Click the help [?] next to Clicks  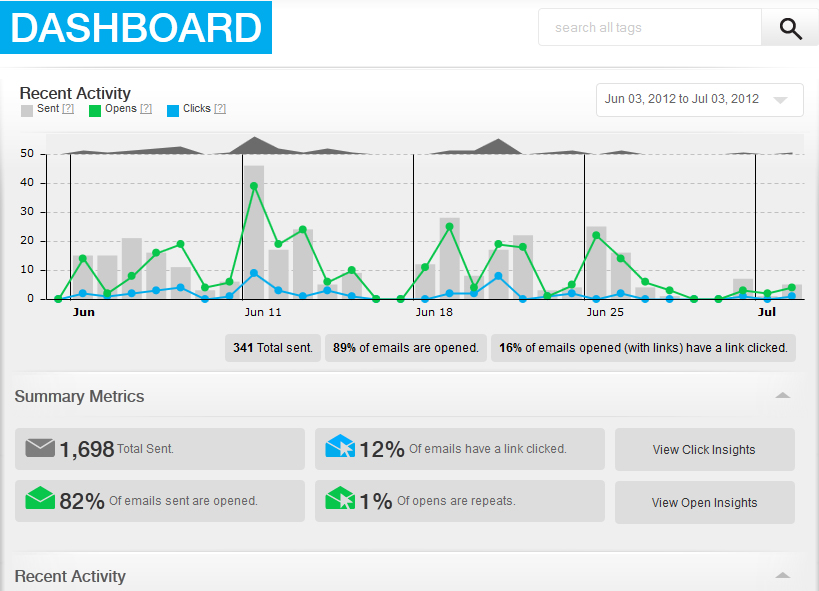[220, 109]
